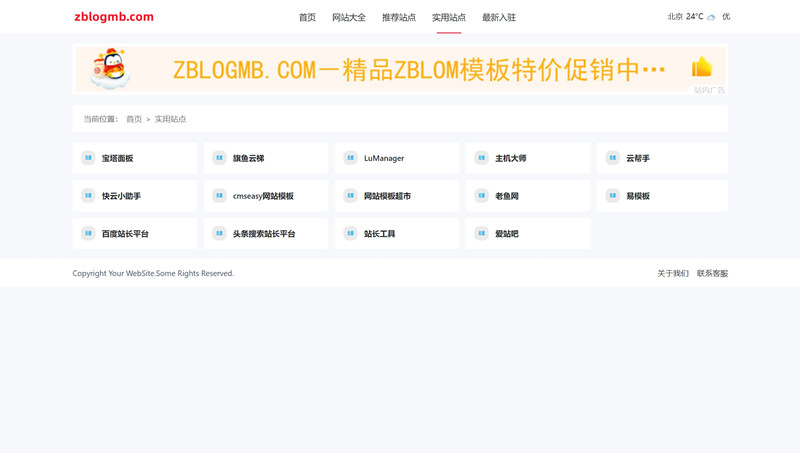Open the 百度站长平台 site link
Screen dimensions: 800x453
pyautogui.click(x=125, y=234)
